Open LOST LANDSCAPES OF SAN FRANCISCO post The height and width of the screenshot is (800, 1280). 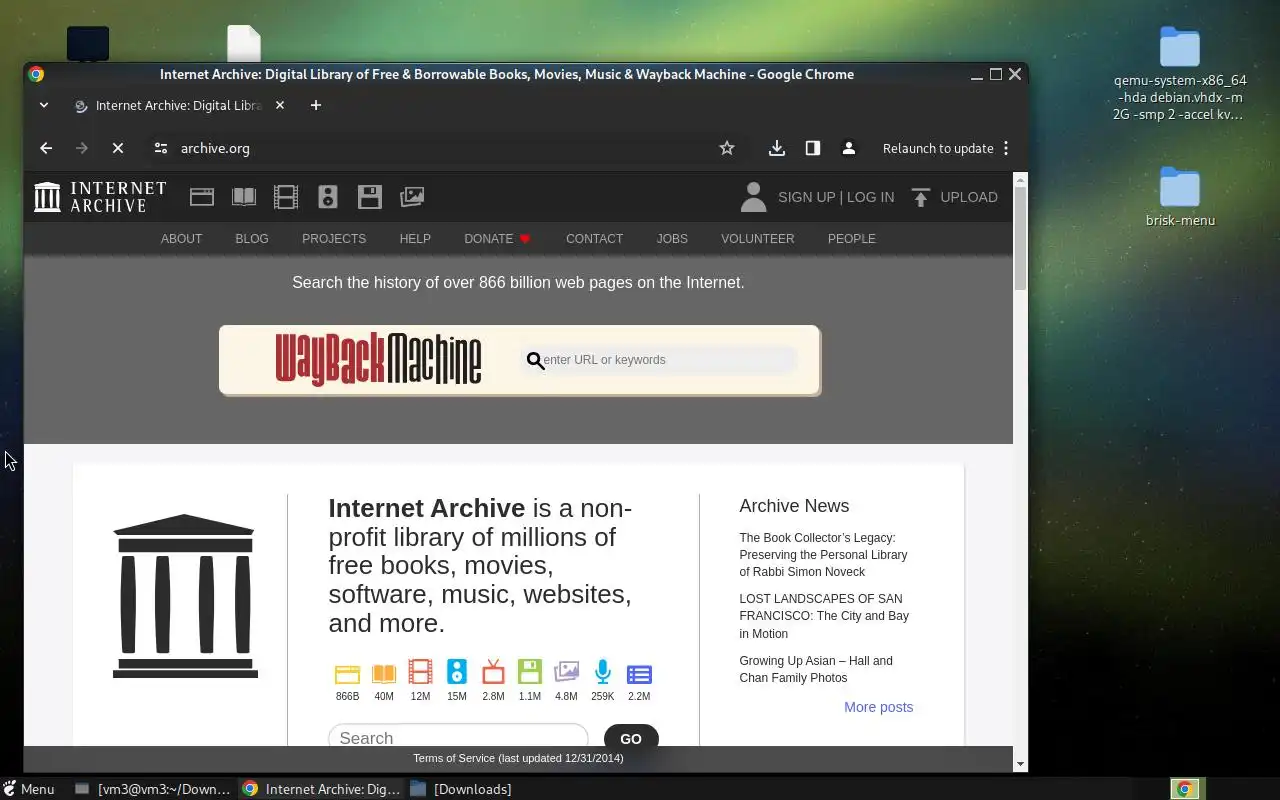[x=824, y=616]
